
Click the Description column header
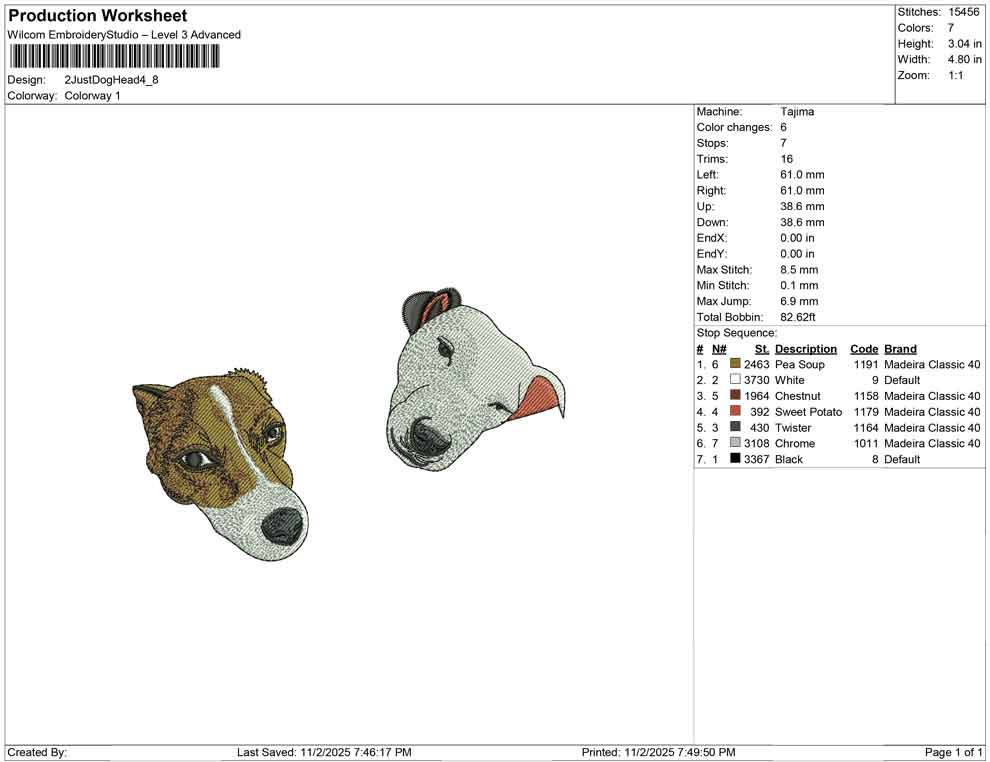806,348
